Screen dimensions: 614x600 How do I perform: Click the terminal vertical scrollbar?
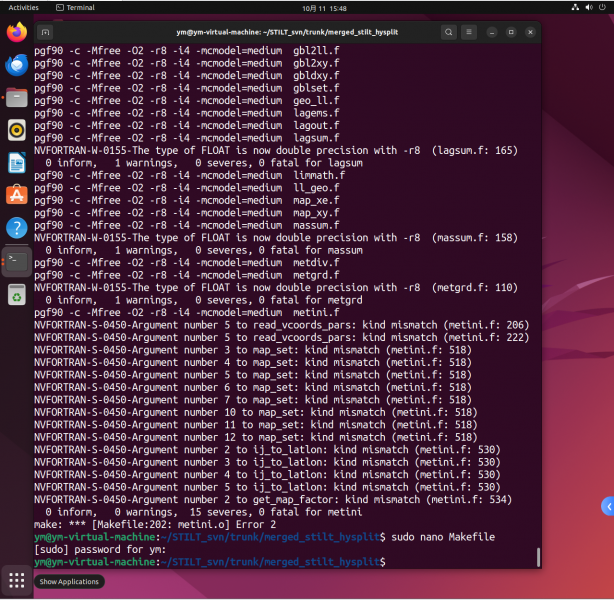[538, 556]
